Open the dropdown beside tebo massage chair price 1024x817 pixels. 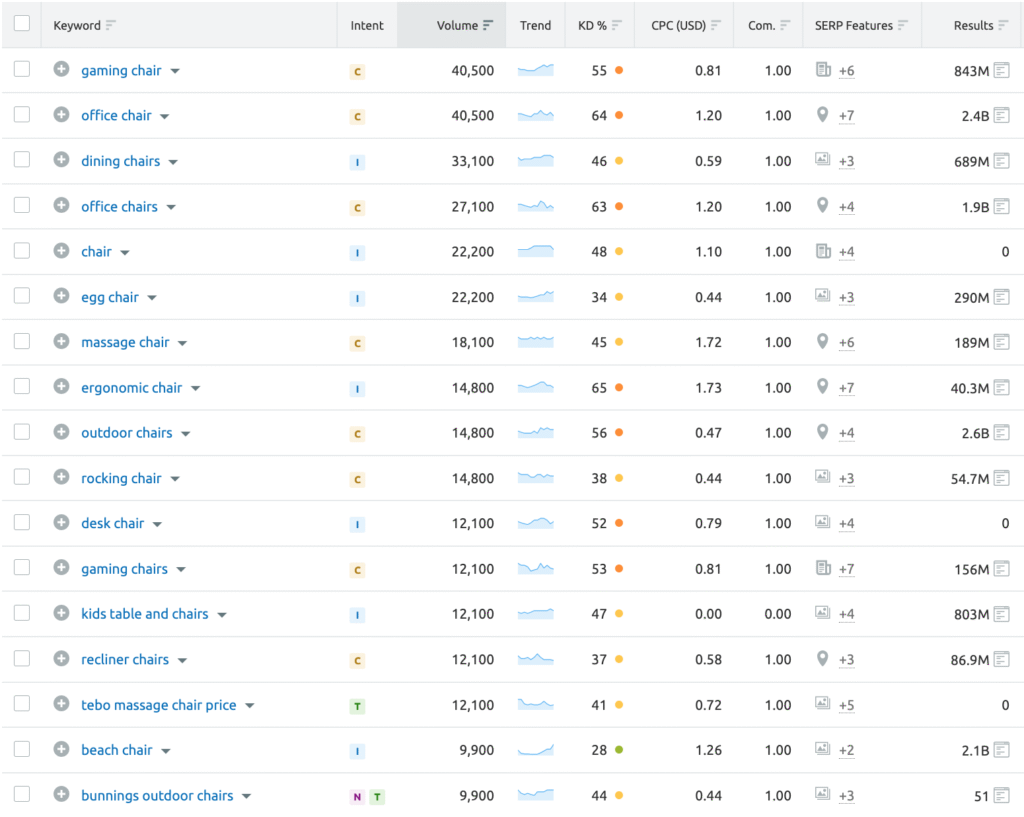point(250,706)
